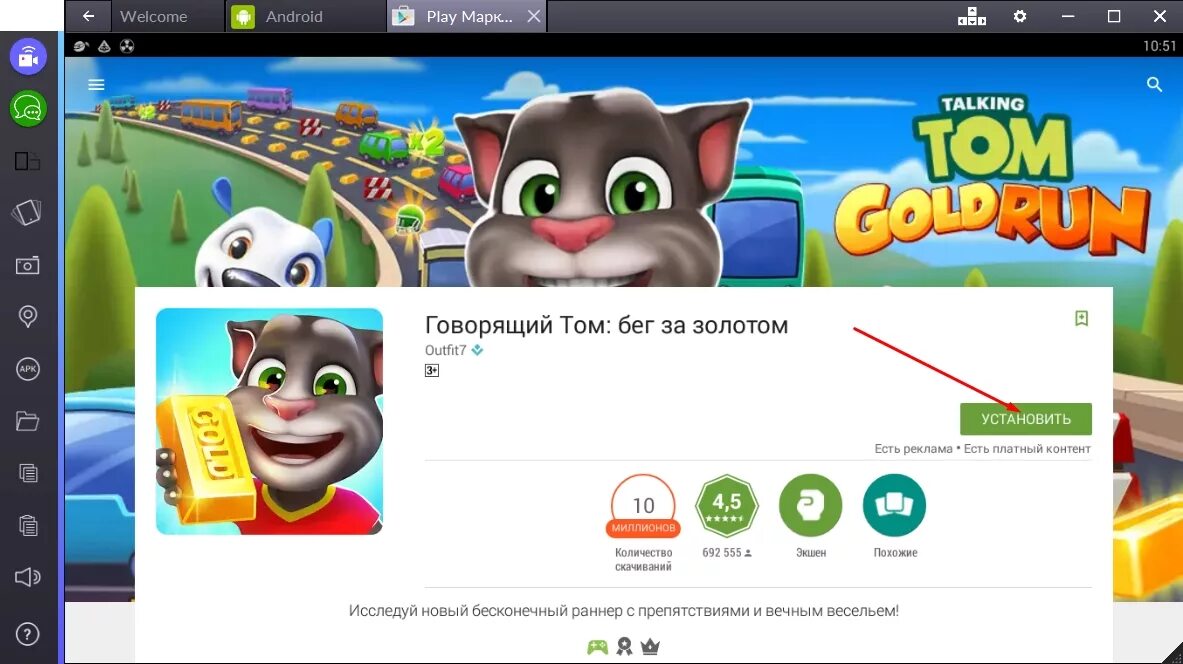Minimize the BlueStacks window
This screenshot has height=664, width=1183.
click(1068, 16)
